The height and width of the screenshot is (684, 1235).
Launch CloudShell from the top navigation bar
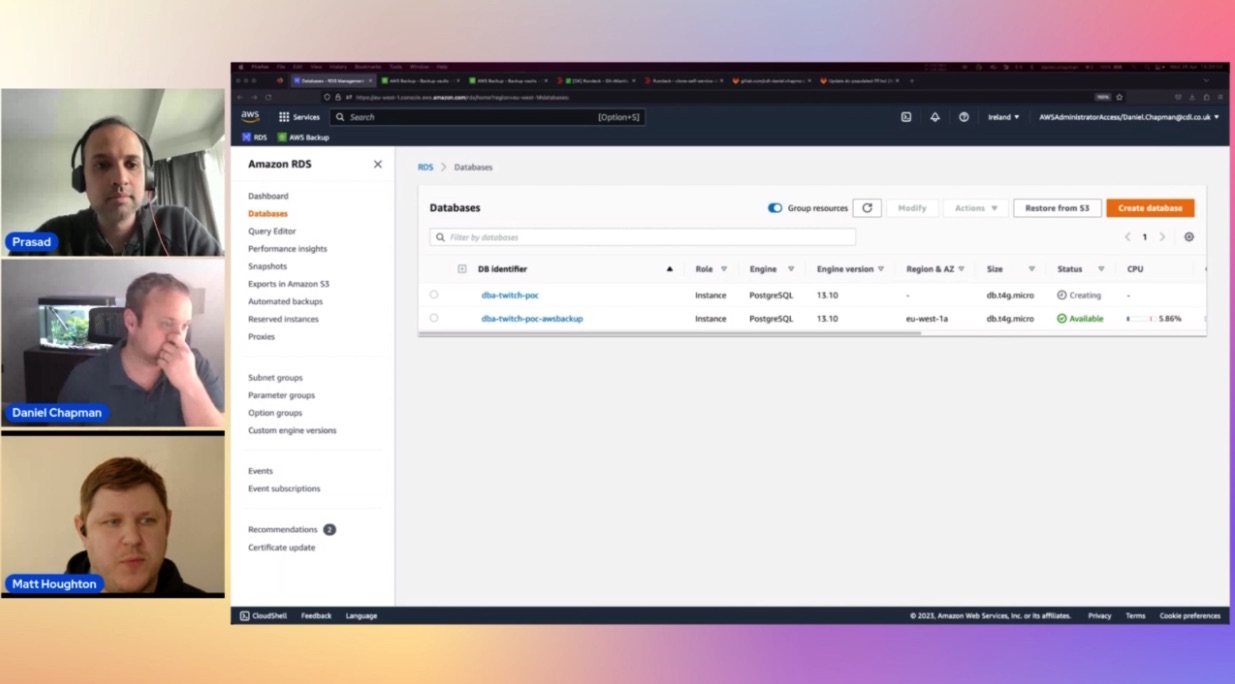906,117
